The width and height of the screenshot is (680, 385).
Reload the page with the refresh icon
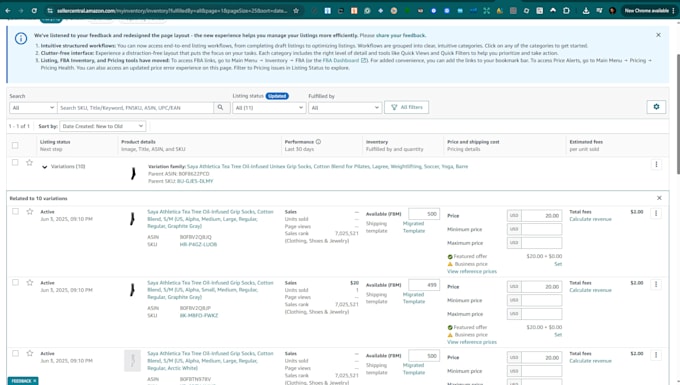coord(34,10)
